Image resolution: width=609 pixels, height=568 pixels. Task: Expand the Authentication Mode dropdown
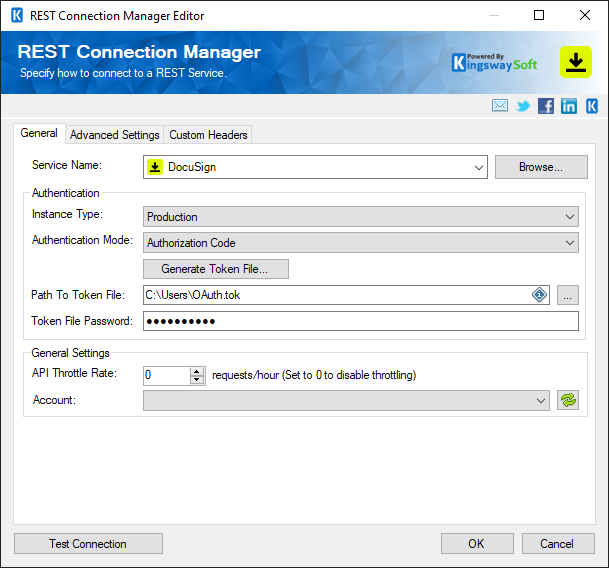click(x=569, y=243)
